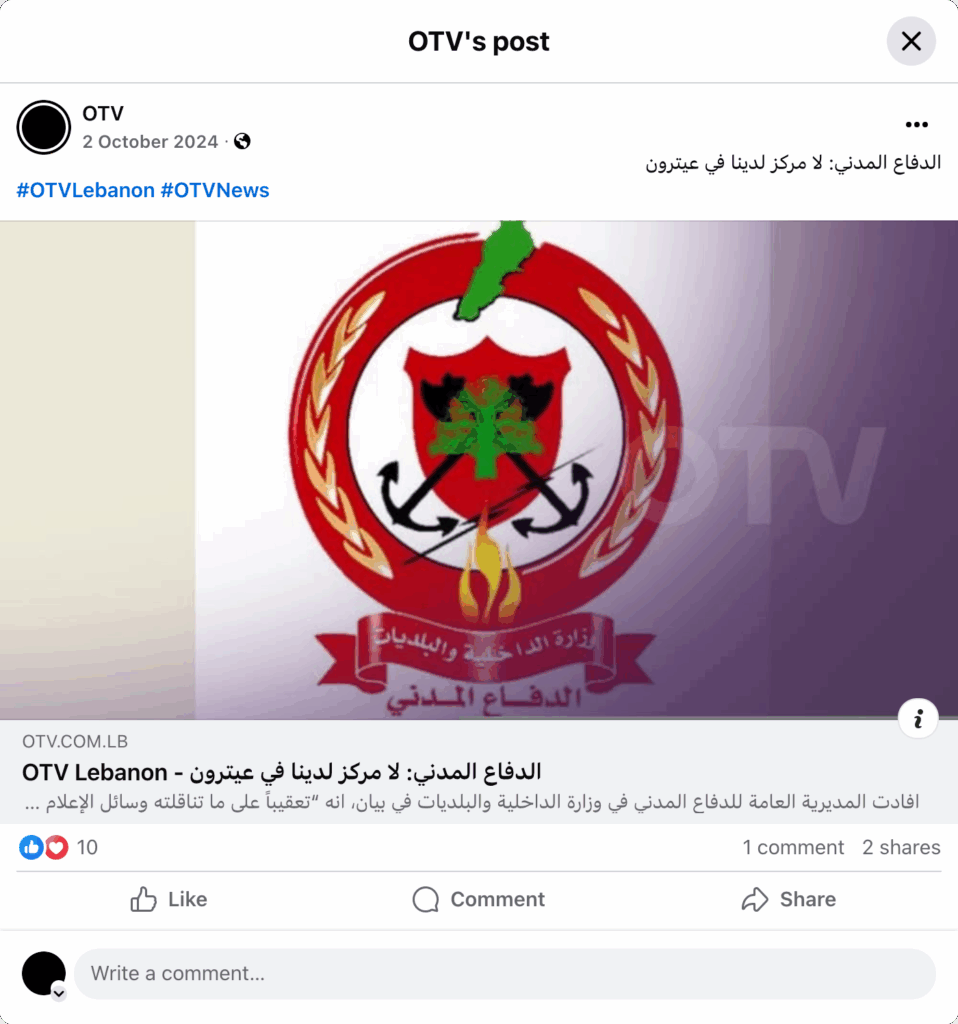This screenshot has height=1024, width=958.
Task: Click the 2 October 2024 timestamp
Action: coord(150,142)
